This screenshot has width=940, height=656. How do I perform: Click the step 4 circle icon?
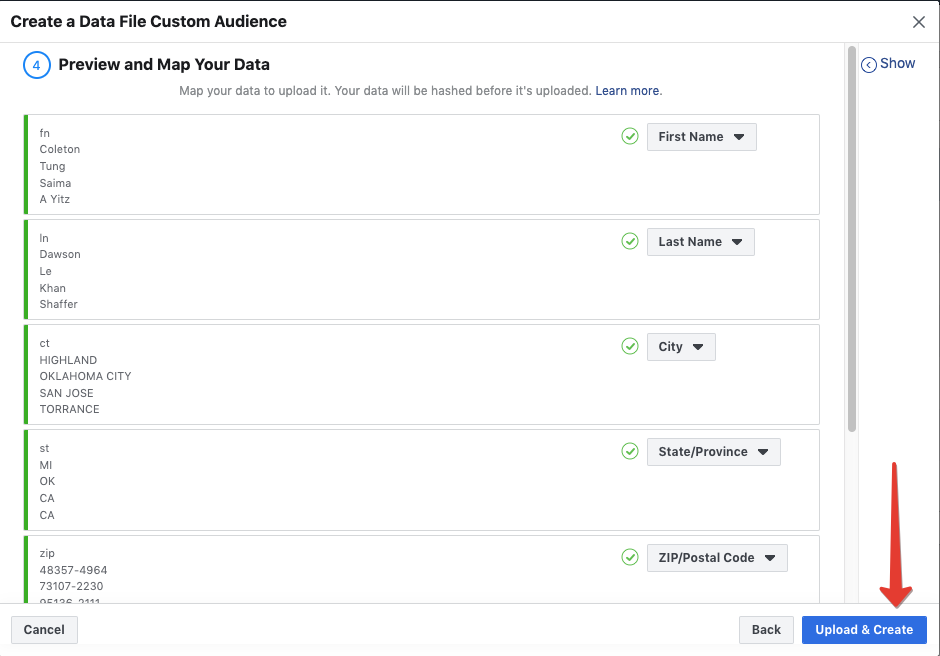(x=37, y=65)
